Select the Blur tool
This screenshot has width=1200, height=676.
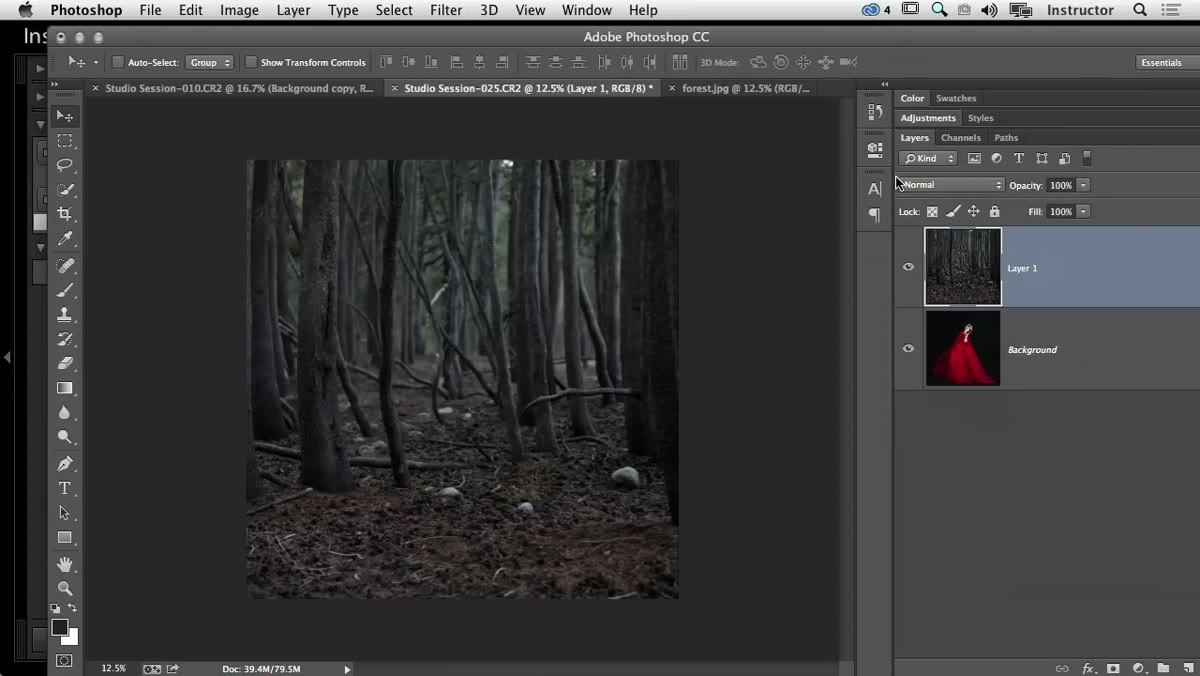[x=65, y=412]
